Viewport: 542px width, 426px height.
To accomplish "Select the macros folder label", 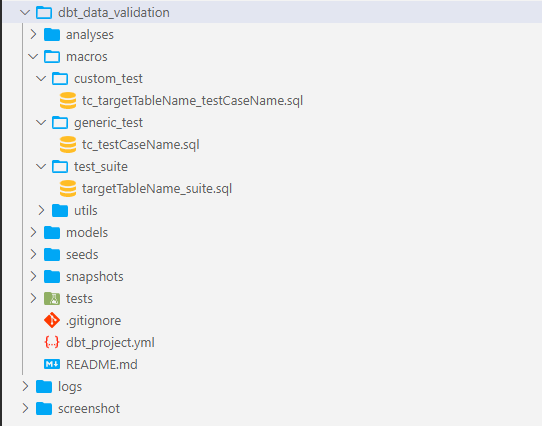I will tap(87, 57).
